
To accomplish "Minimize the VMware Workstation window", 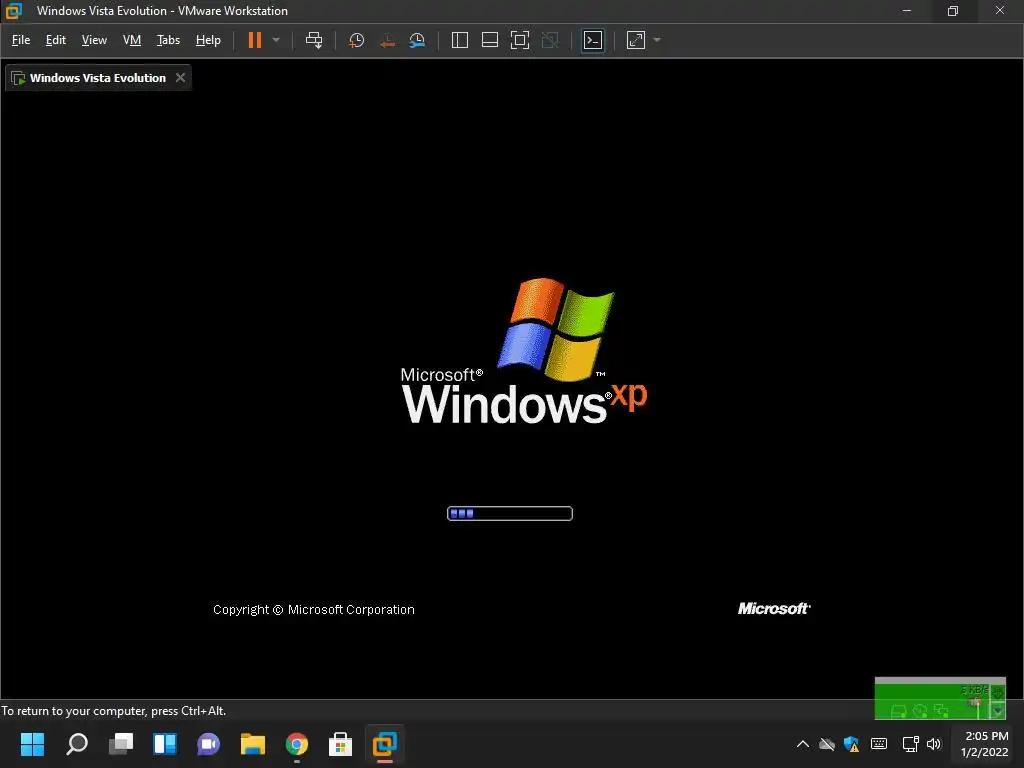I will pyautogui.click(x=906, y=10).
